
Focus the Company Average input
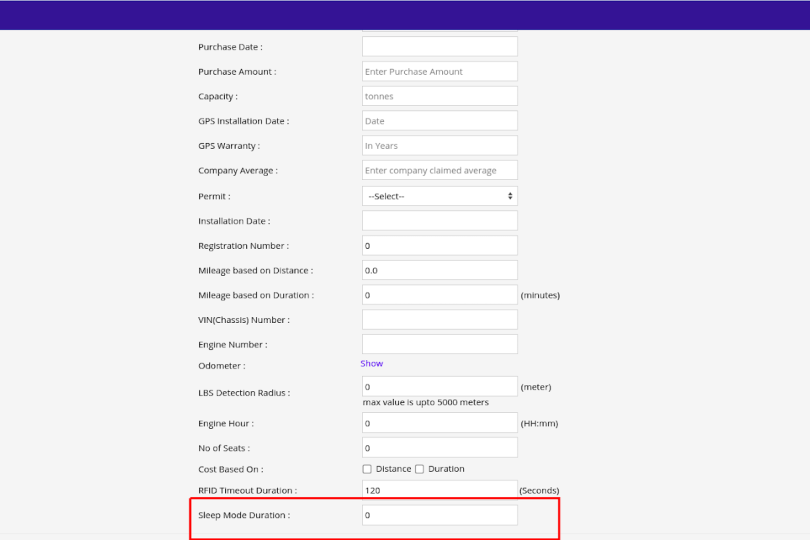click(439, 171)
